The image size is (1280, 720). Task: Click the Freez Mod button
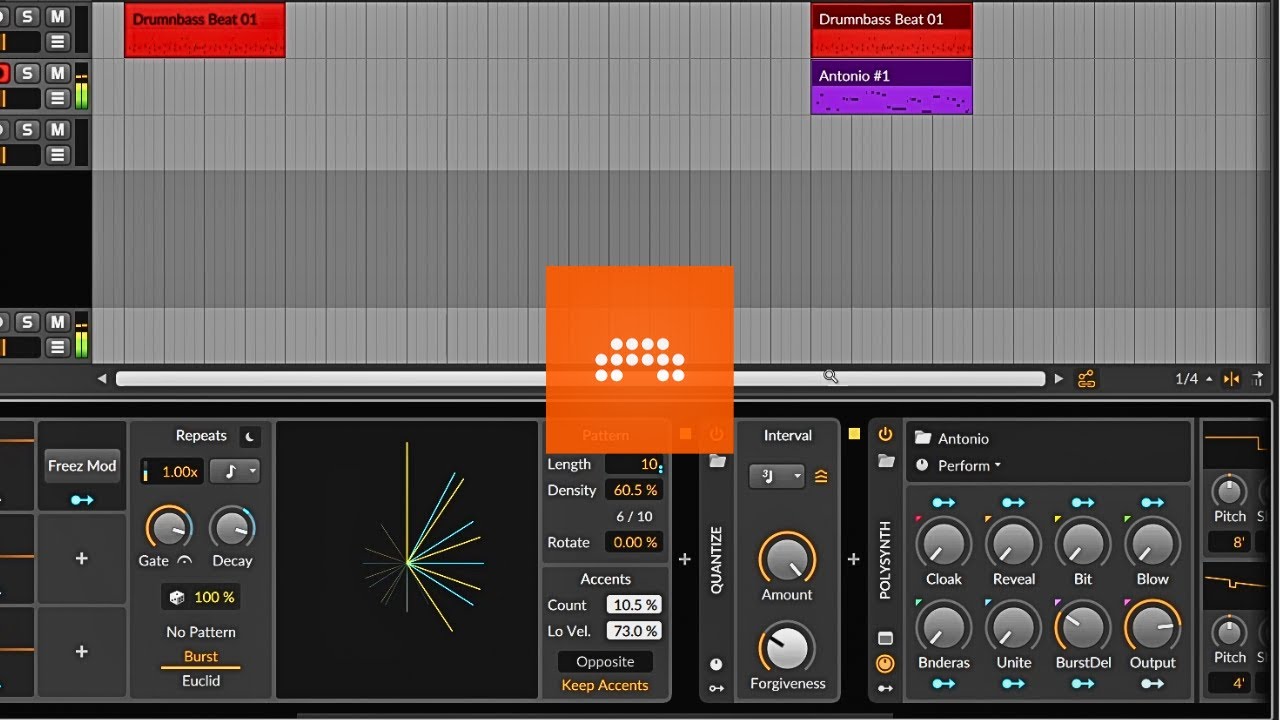[x=82, y=466]
